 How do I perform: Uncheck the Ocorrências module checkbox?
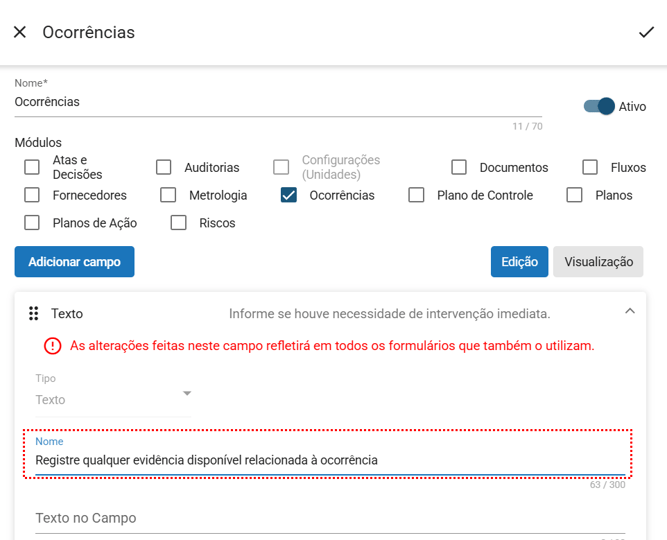tap(289, 195)
